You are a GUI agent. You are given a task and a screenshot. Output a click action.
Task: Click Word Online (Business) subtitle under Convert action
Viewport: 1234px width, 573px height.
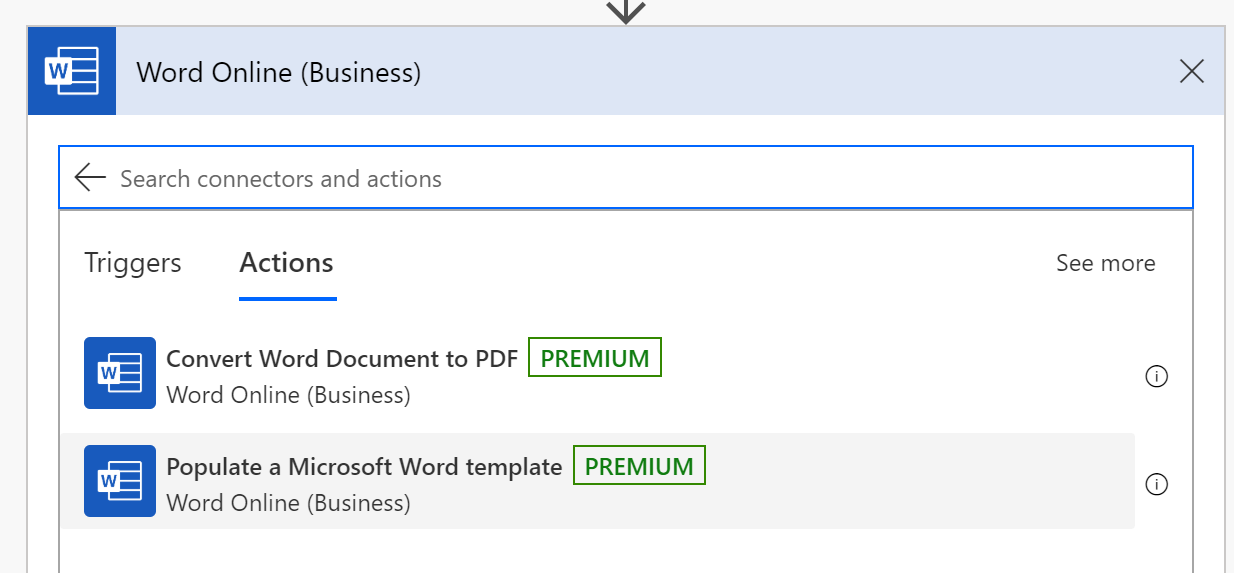(x=288, y=395)
